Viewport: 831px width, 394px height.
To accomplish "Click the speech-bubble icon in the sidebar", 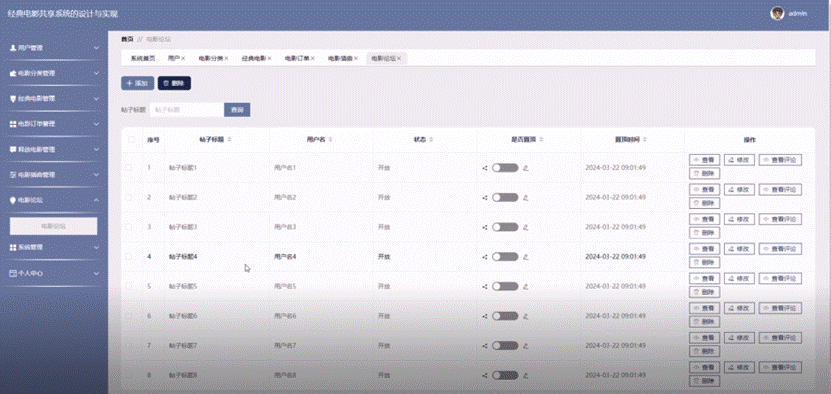I will (13, 150).
